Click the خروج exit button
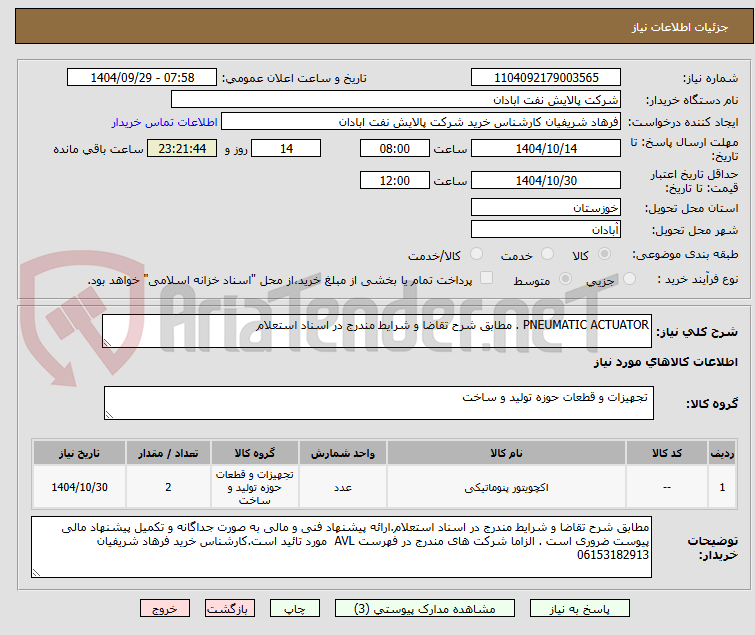 pyautogui.click(x=165, y=609)
